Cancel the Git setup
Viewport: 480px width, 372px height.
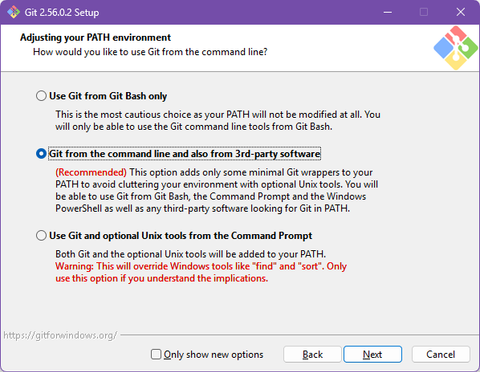tap(441, 354)
